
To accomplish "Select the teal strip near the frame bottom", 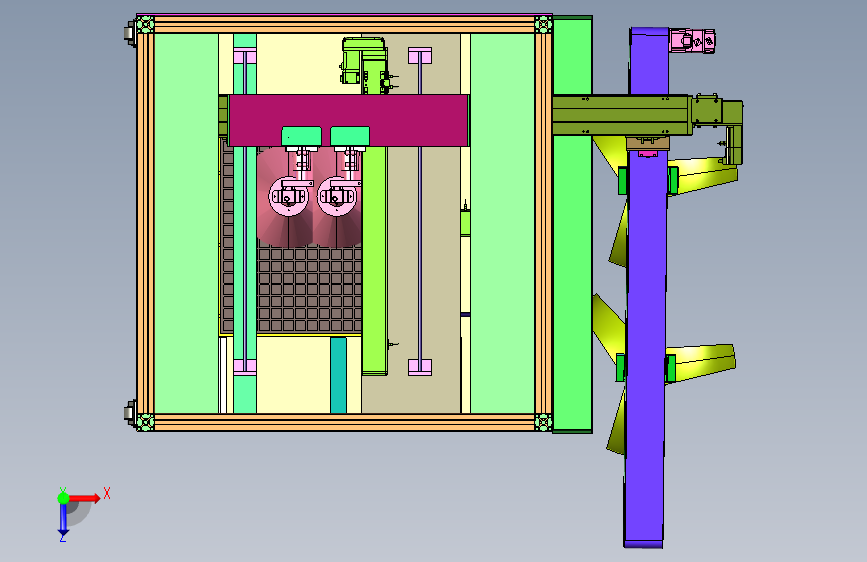I will (x=338, y=375).
